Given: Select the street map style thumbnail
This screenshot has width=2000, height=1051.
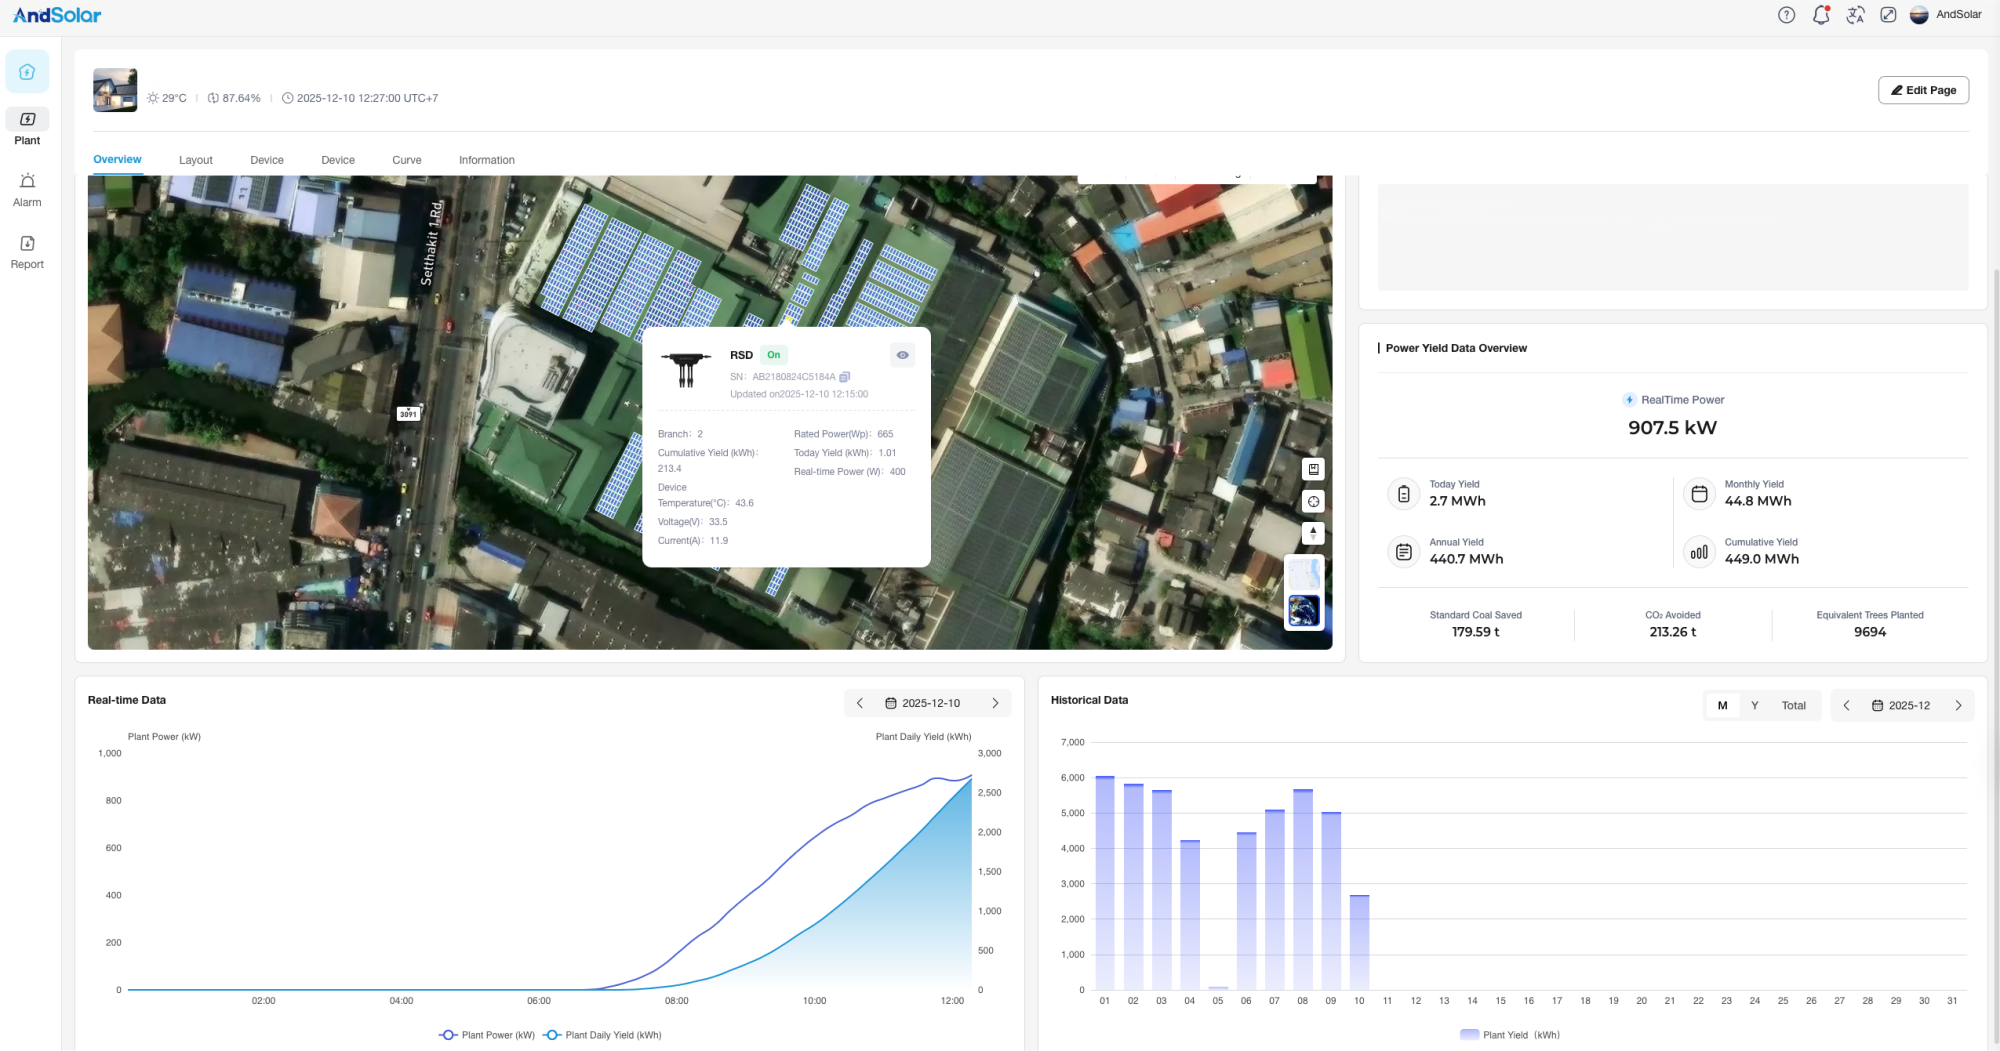Looking at the screenshot, I should click(1303, 575).
